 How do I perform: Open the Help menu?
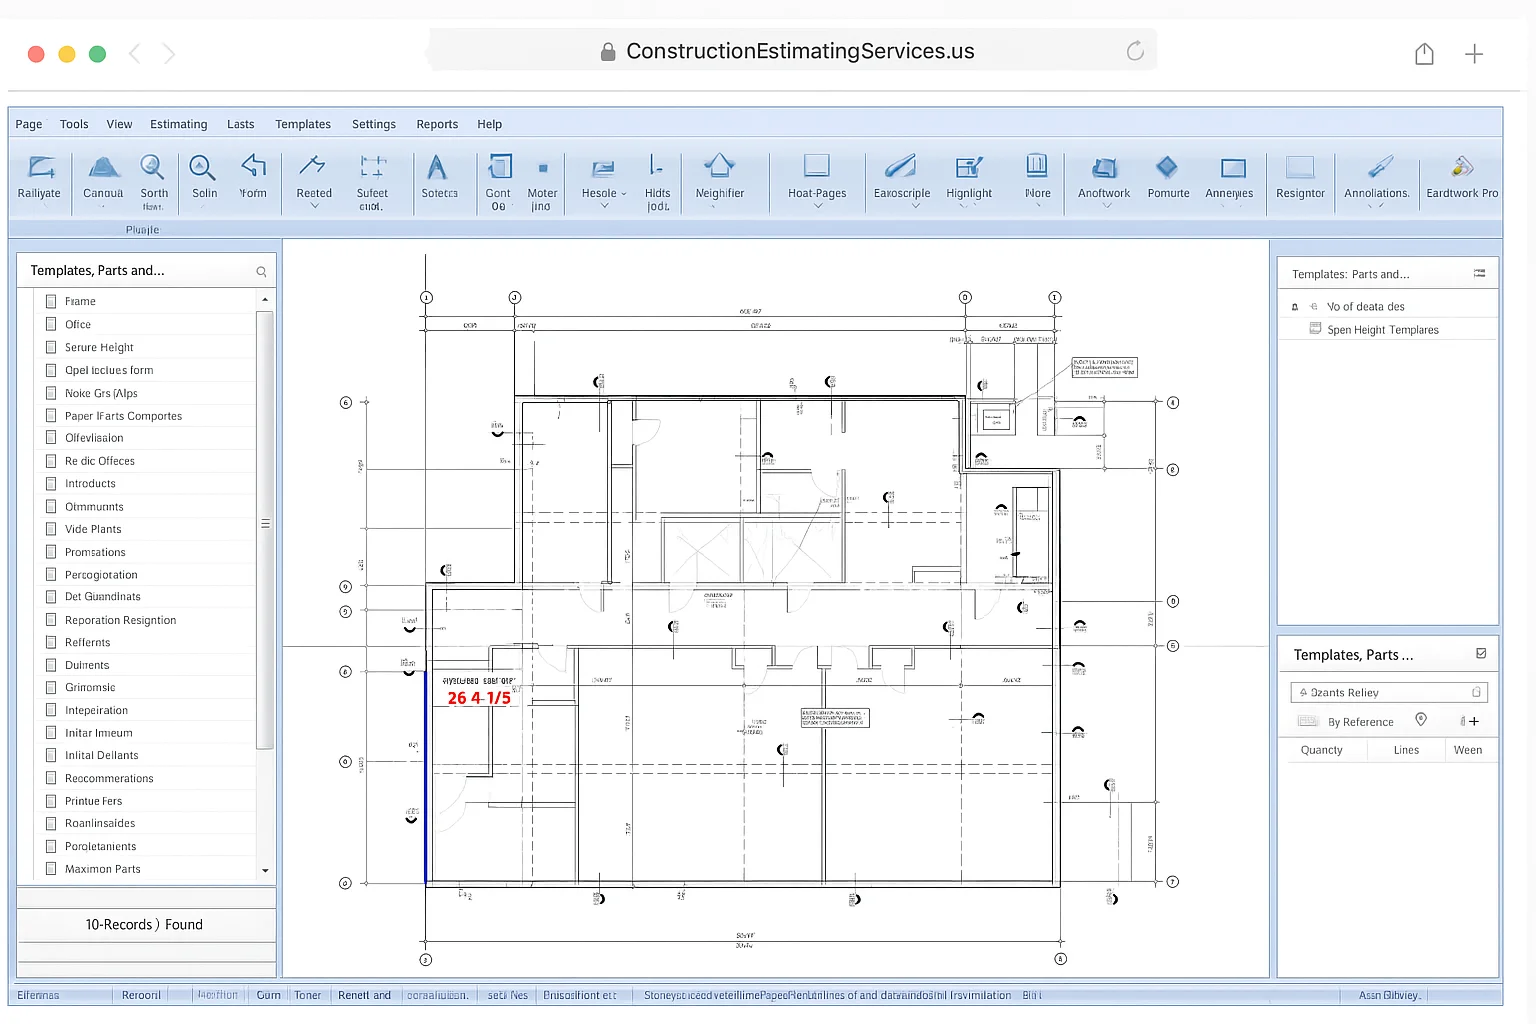[x=489, y=124]
